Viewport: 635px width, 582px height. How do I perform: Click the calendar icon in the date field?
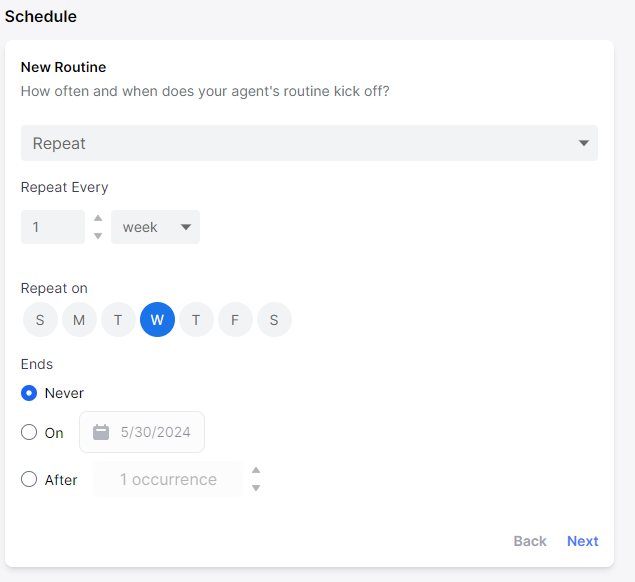coord(101,432)
